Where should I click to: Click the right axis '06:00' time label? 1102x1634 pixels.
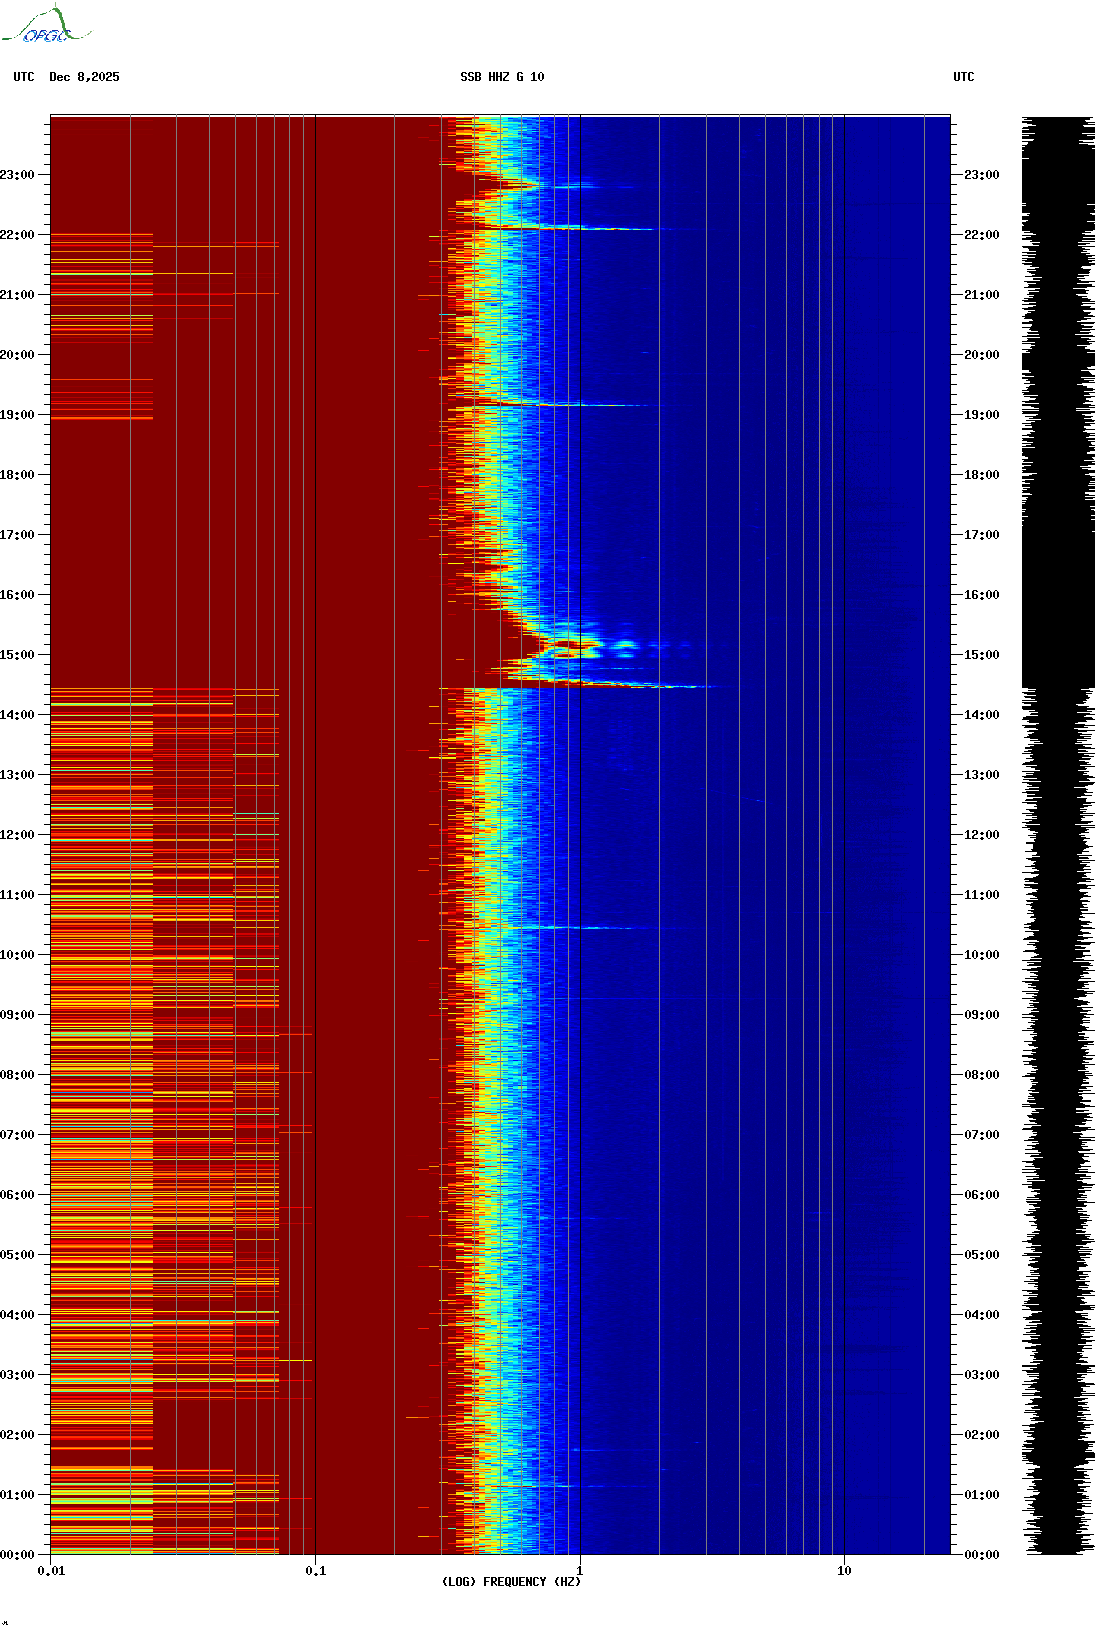coord(981,1195)
